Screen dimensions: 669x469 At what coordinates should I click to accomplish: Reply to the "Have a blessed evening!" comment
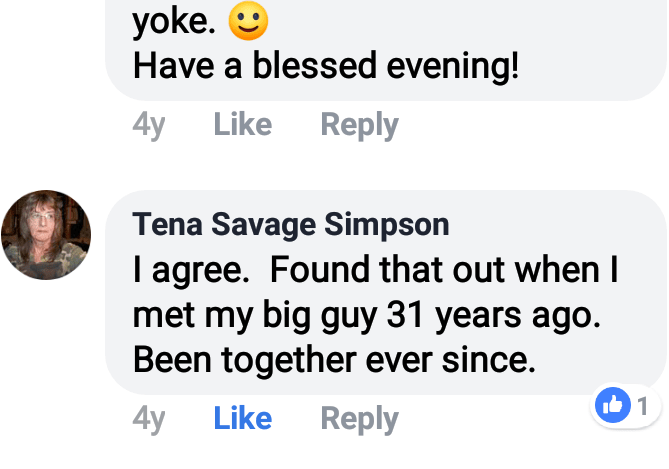359,125
